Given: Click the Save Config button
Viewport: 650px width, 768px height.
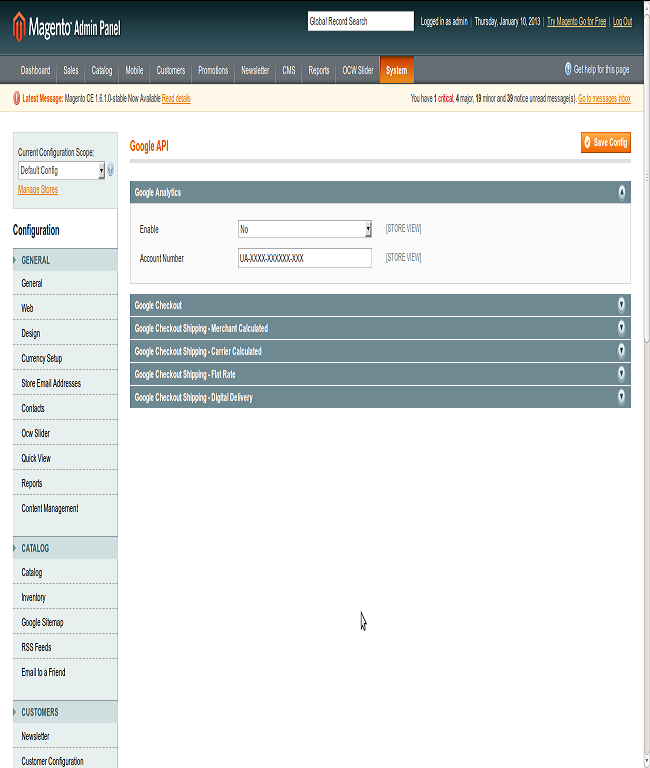Looking at the screenshot, I should 606,143.
